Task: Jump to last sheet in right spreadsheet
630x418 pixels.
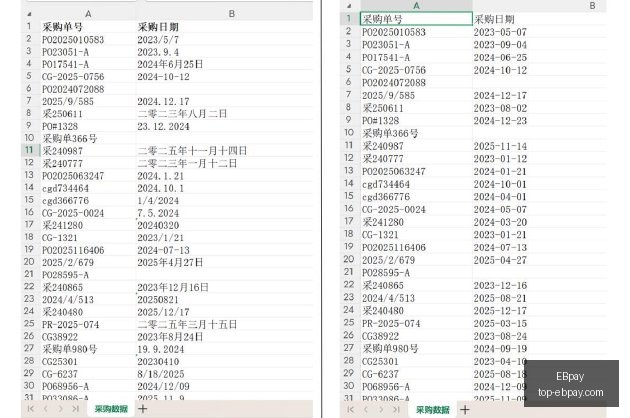Action: click(x=396, y=410)
